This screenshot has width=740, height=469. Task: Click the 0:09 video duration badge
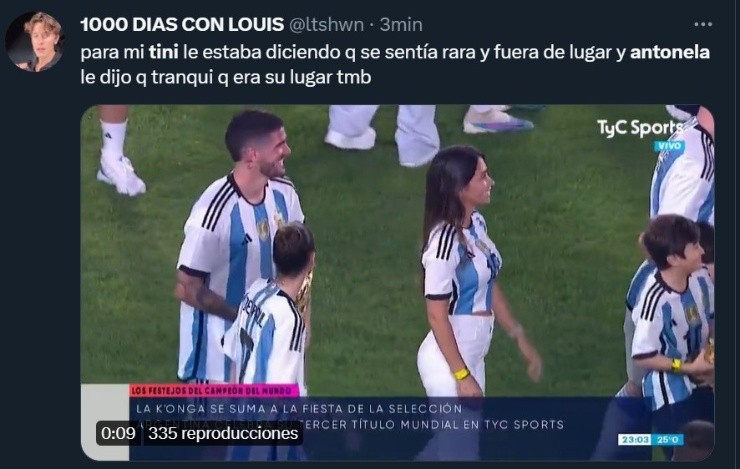point(118,433)
